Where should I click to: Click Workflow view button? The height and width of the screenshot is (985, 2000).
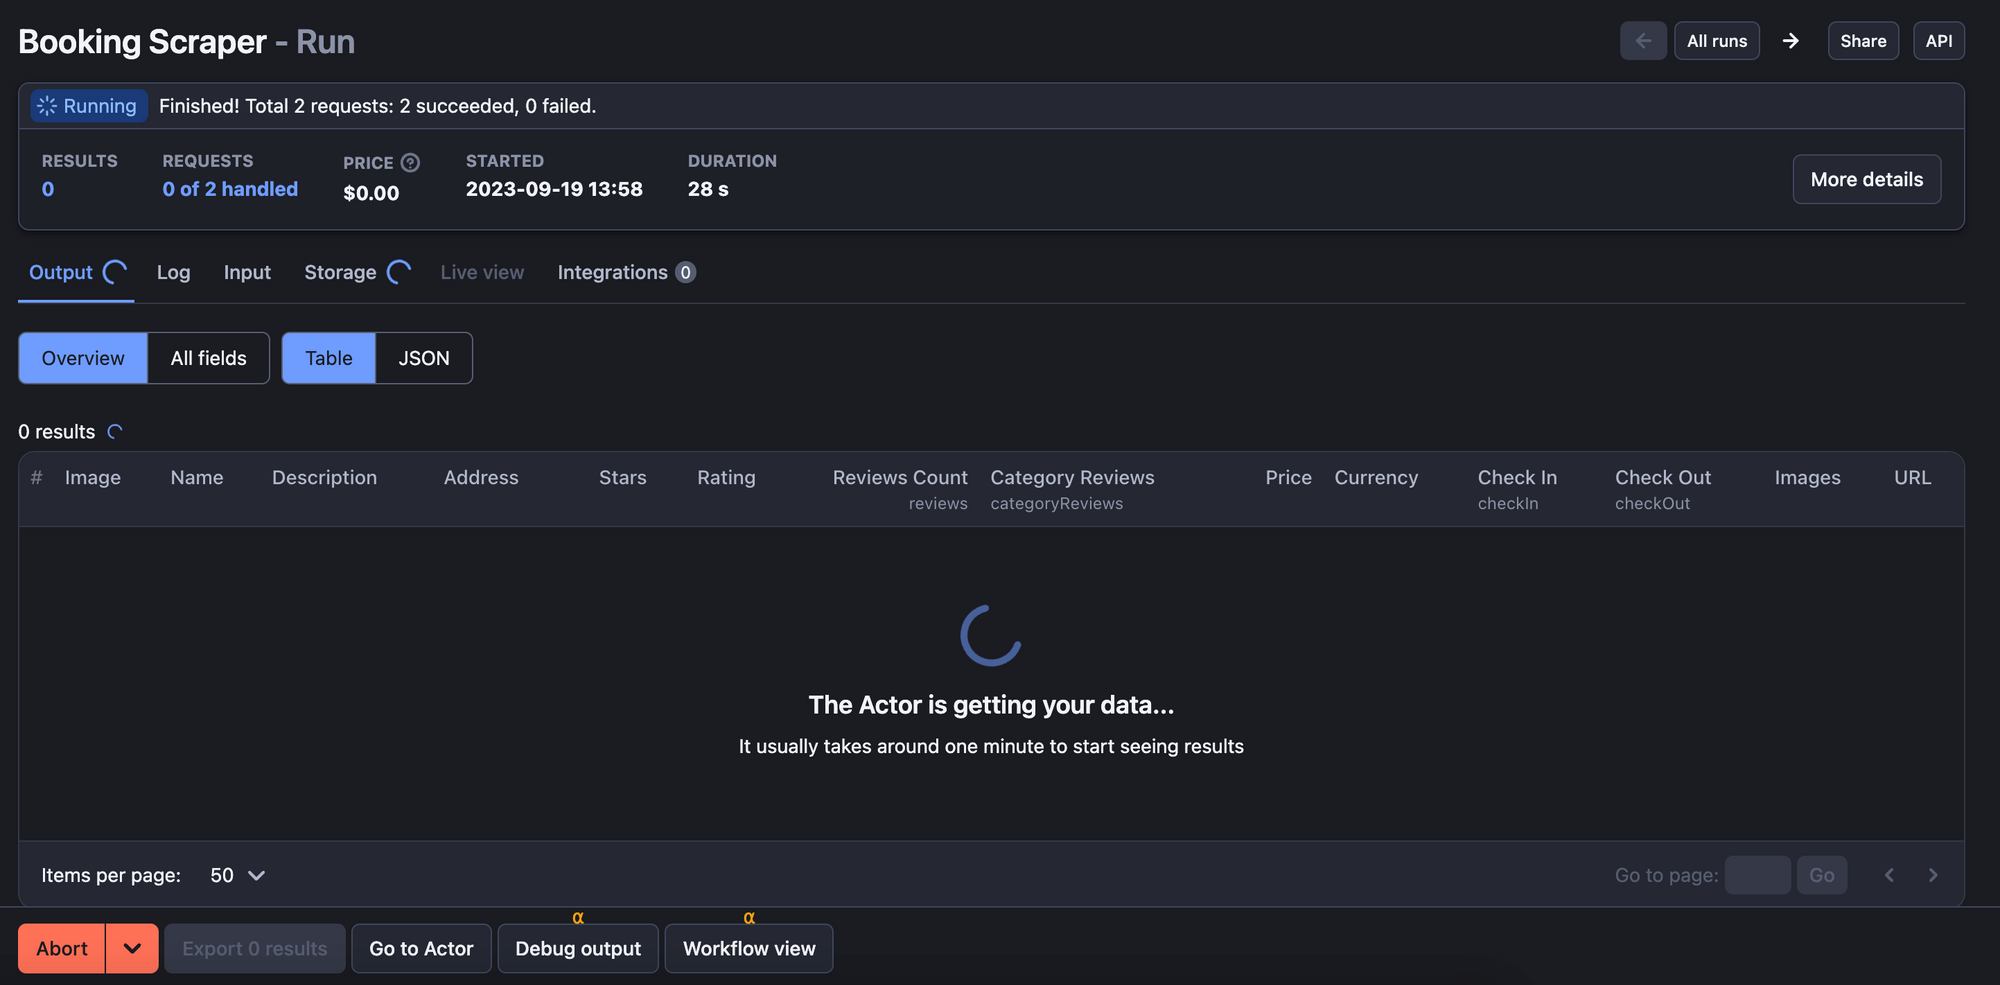749,948
